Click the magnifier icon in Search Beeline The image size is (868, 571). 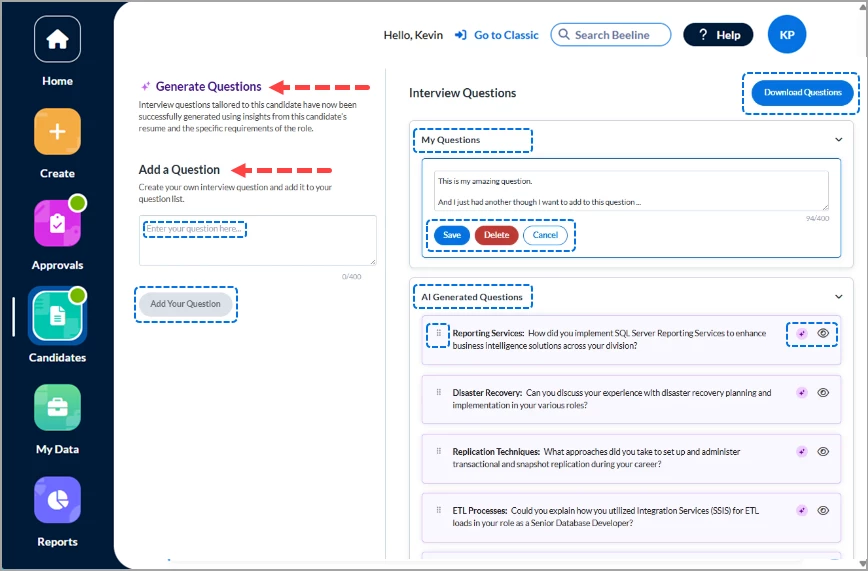click(x=564, y=34)
